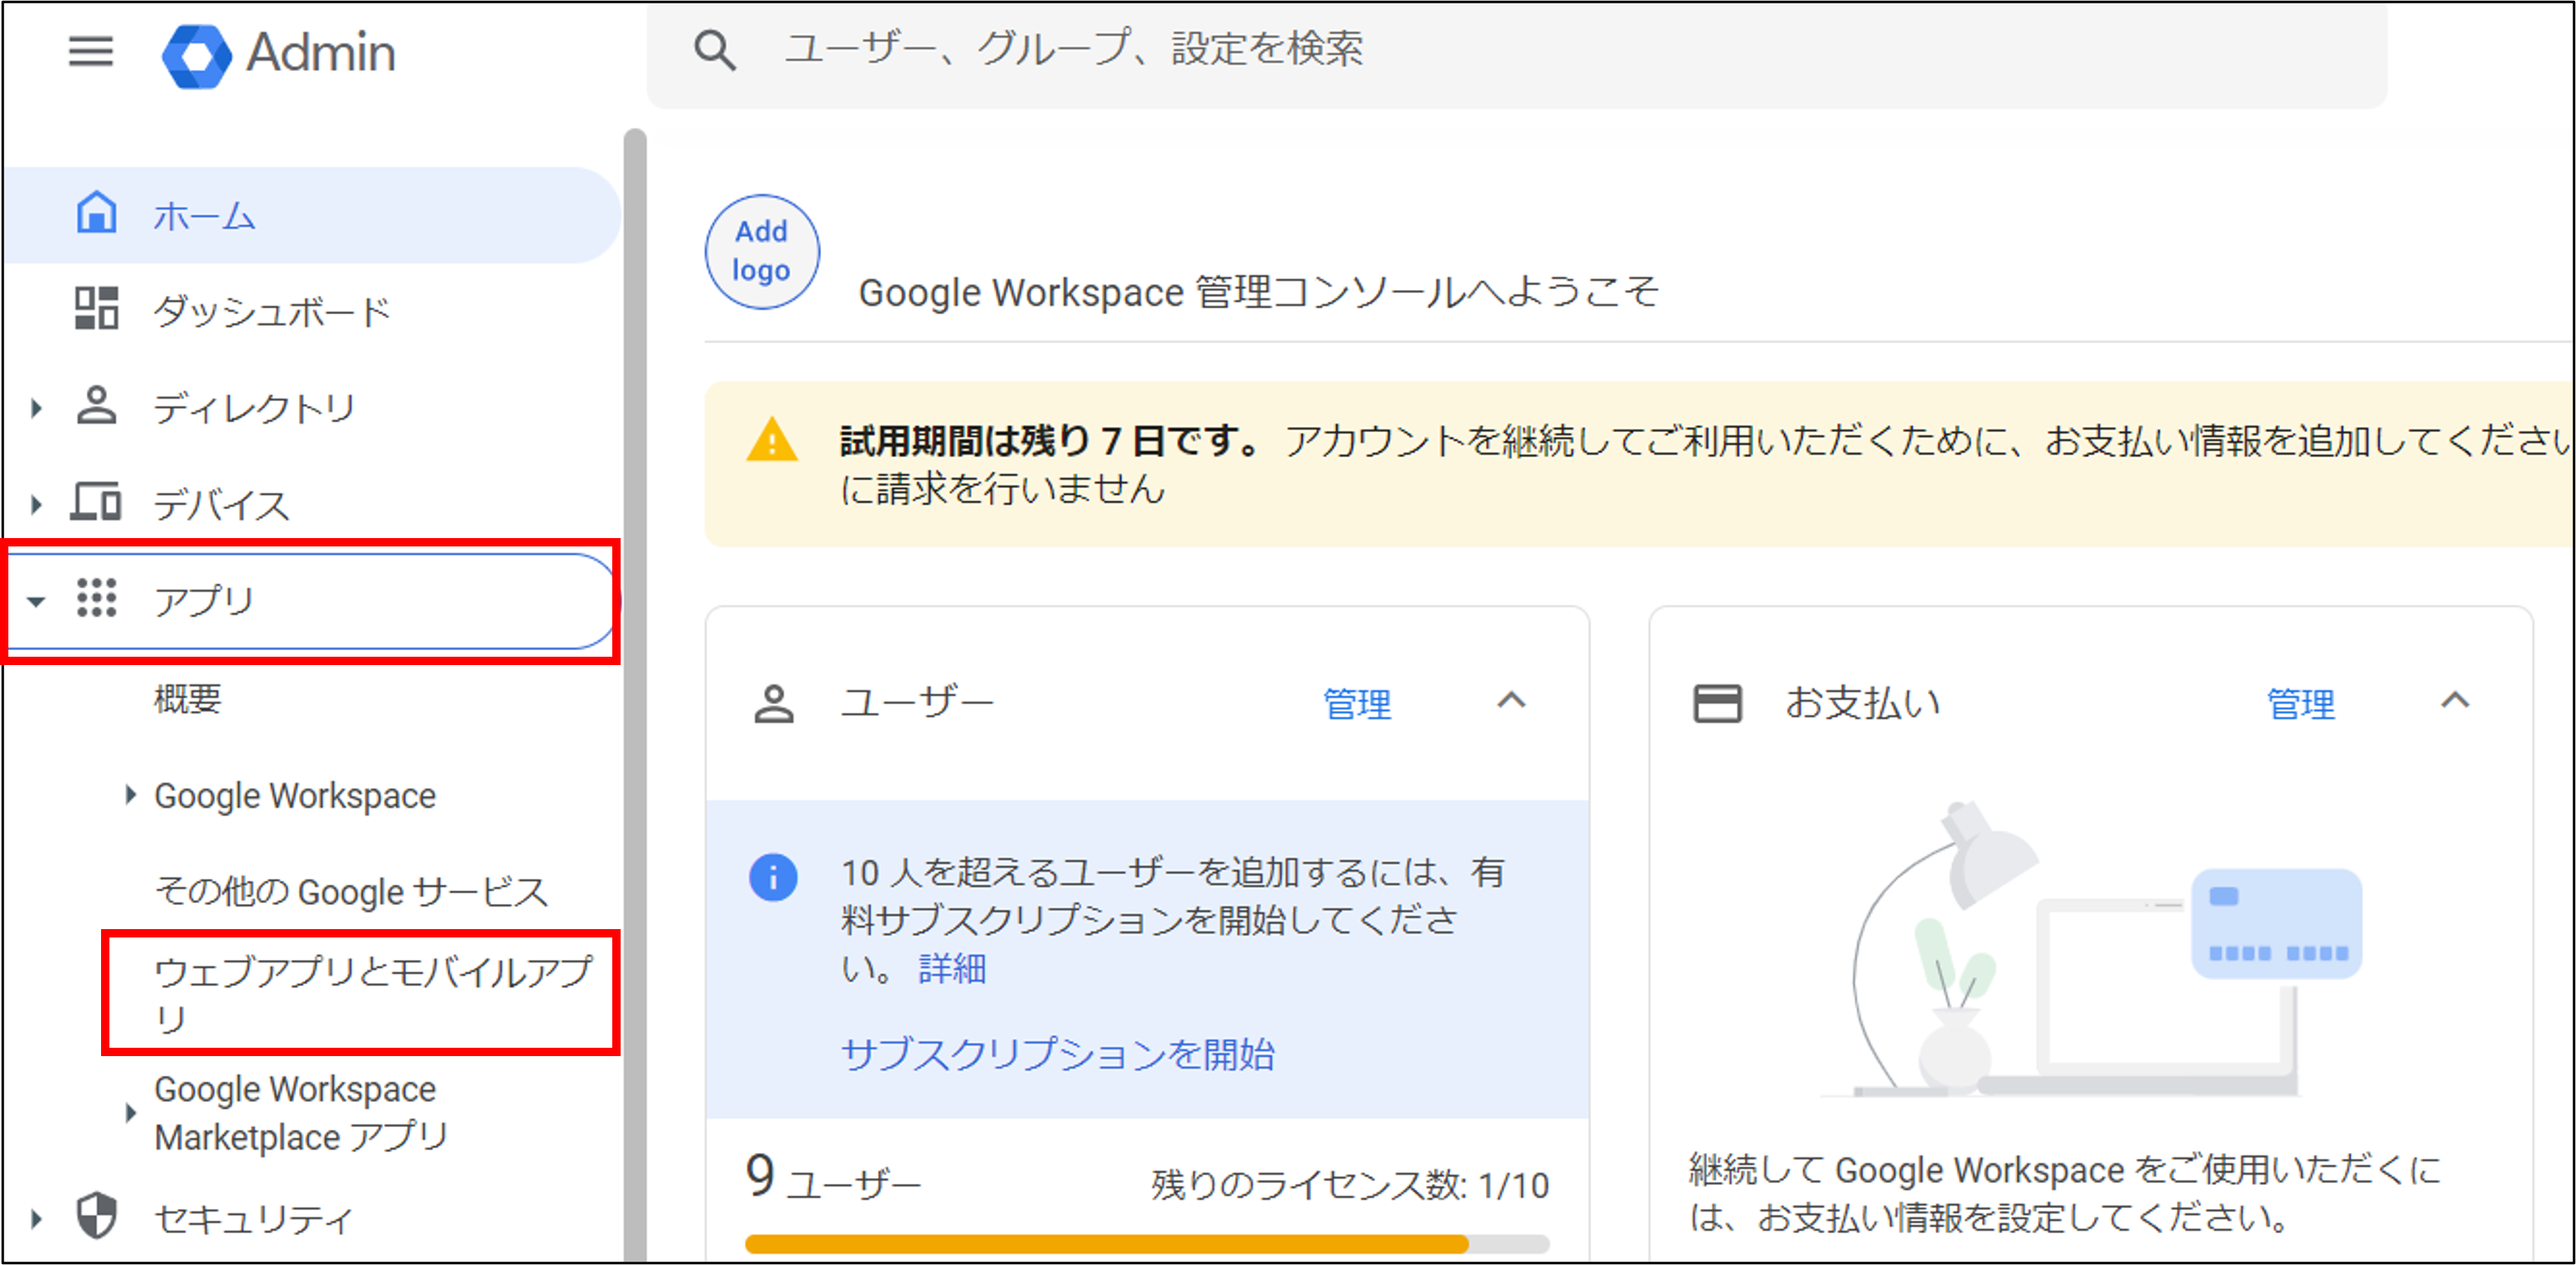Viewport: 2576px width, 1265px height.
Task: Collapse the アプリ section arrow
Action: (36, 601)
